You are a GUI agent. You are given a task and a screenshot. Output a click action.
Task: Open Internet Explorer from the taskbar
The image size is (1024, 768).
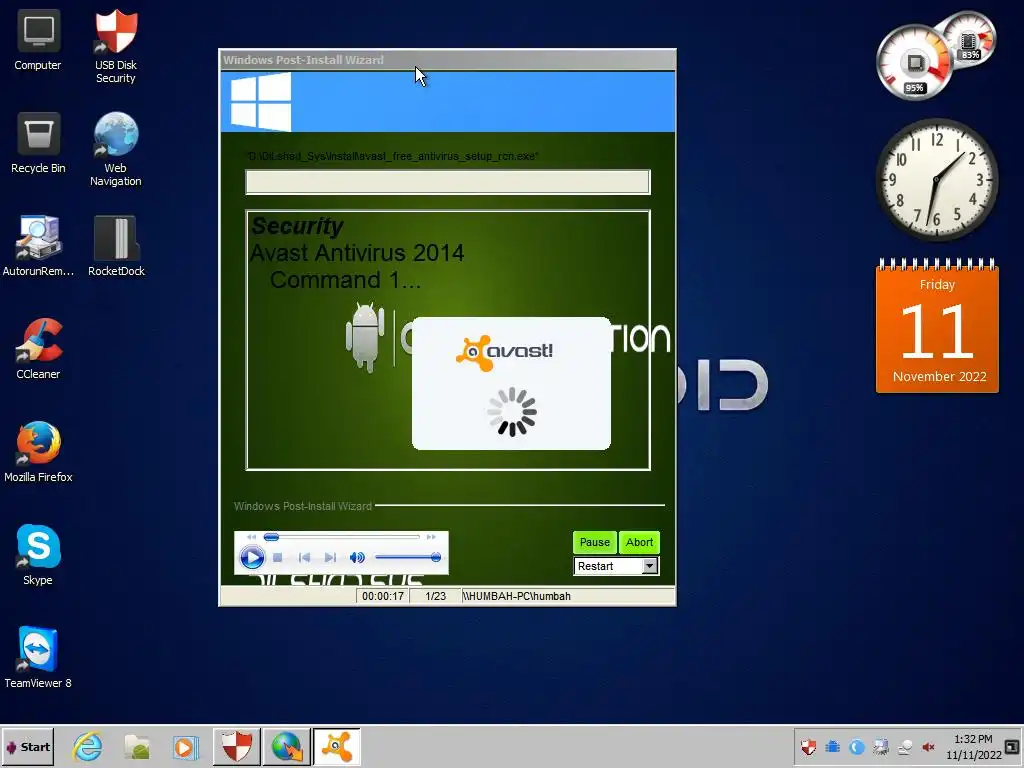[x=88, y=747]
